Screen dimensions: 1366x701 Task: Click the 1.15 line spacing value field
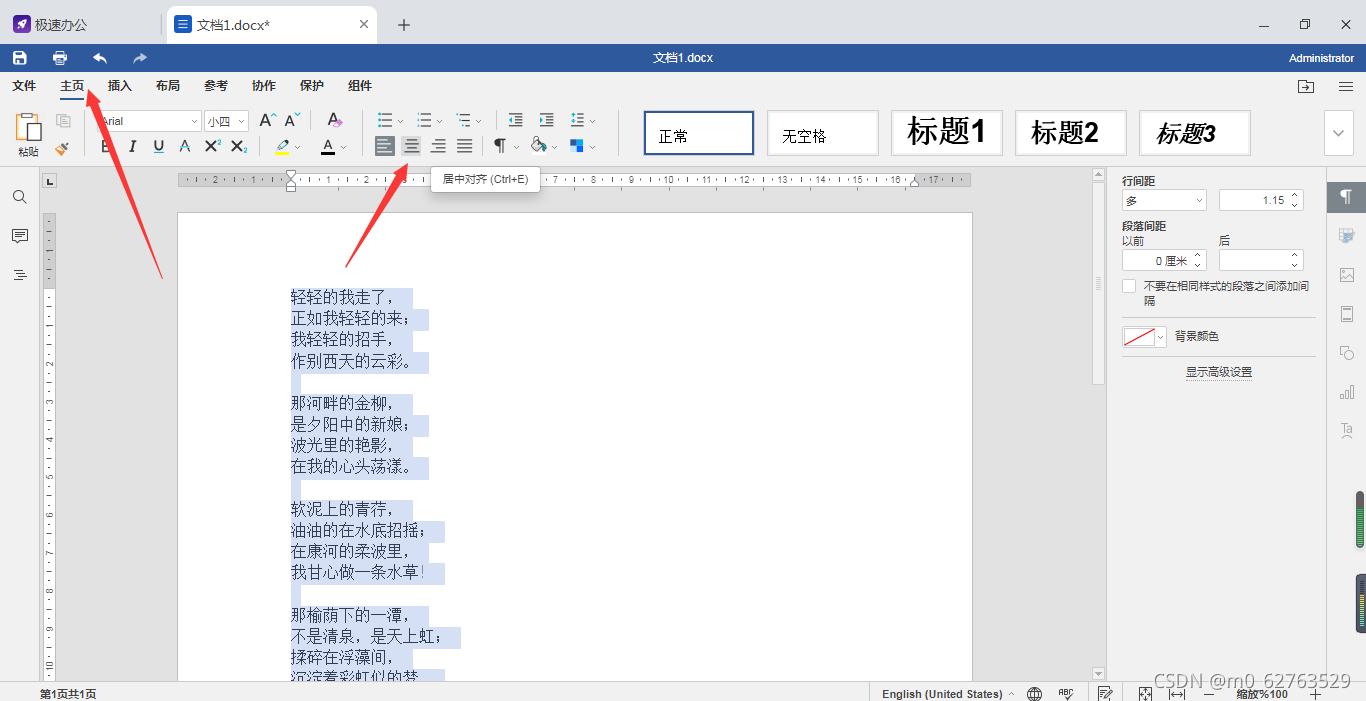[1261, 200]
